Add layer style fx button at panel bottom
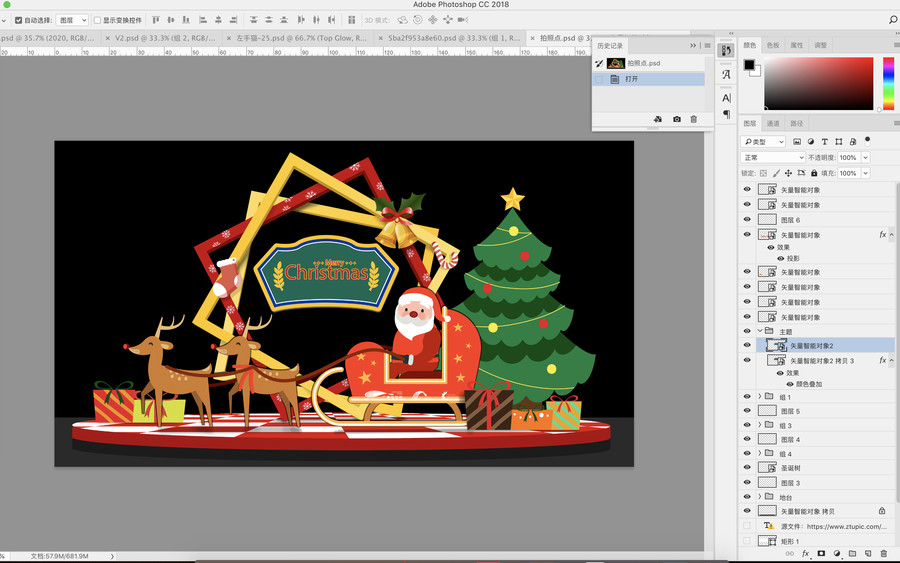The height and width of the screenshot is (563, 900). tap(805, 554)
